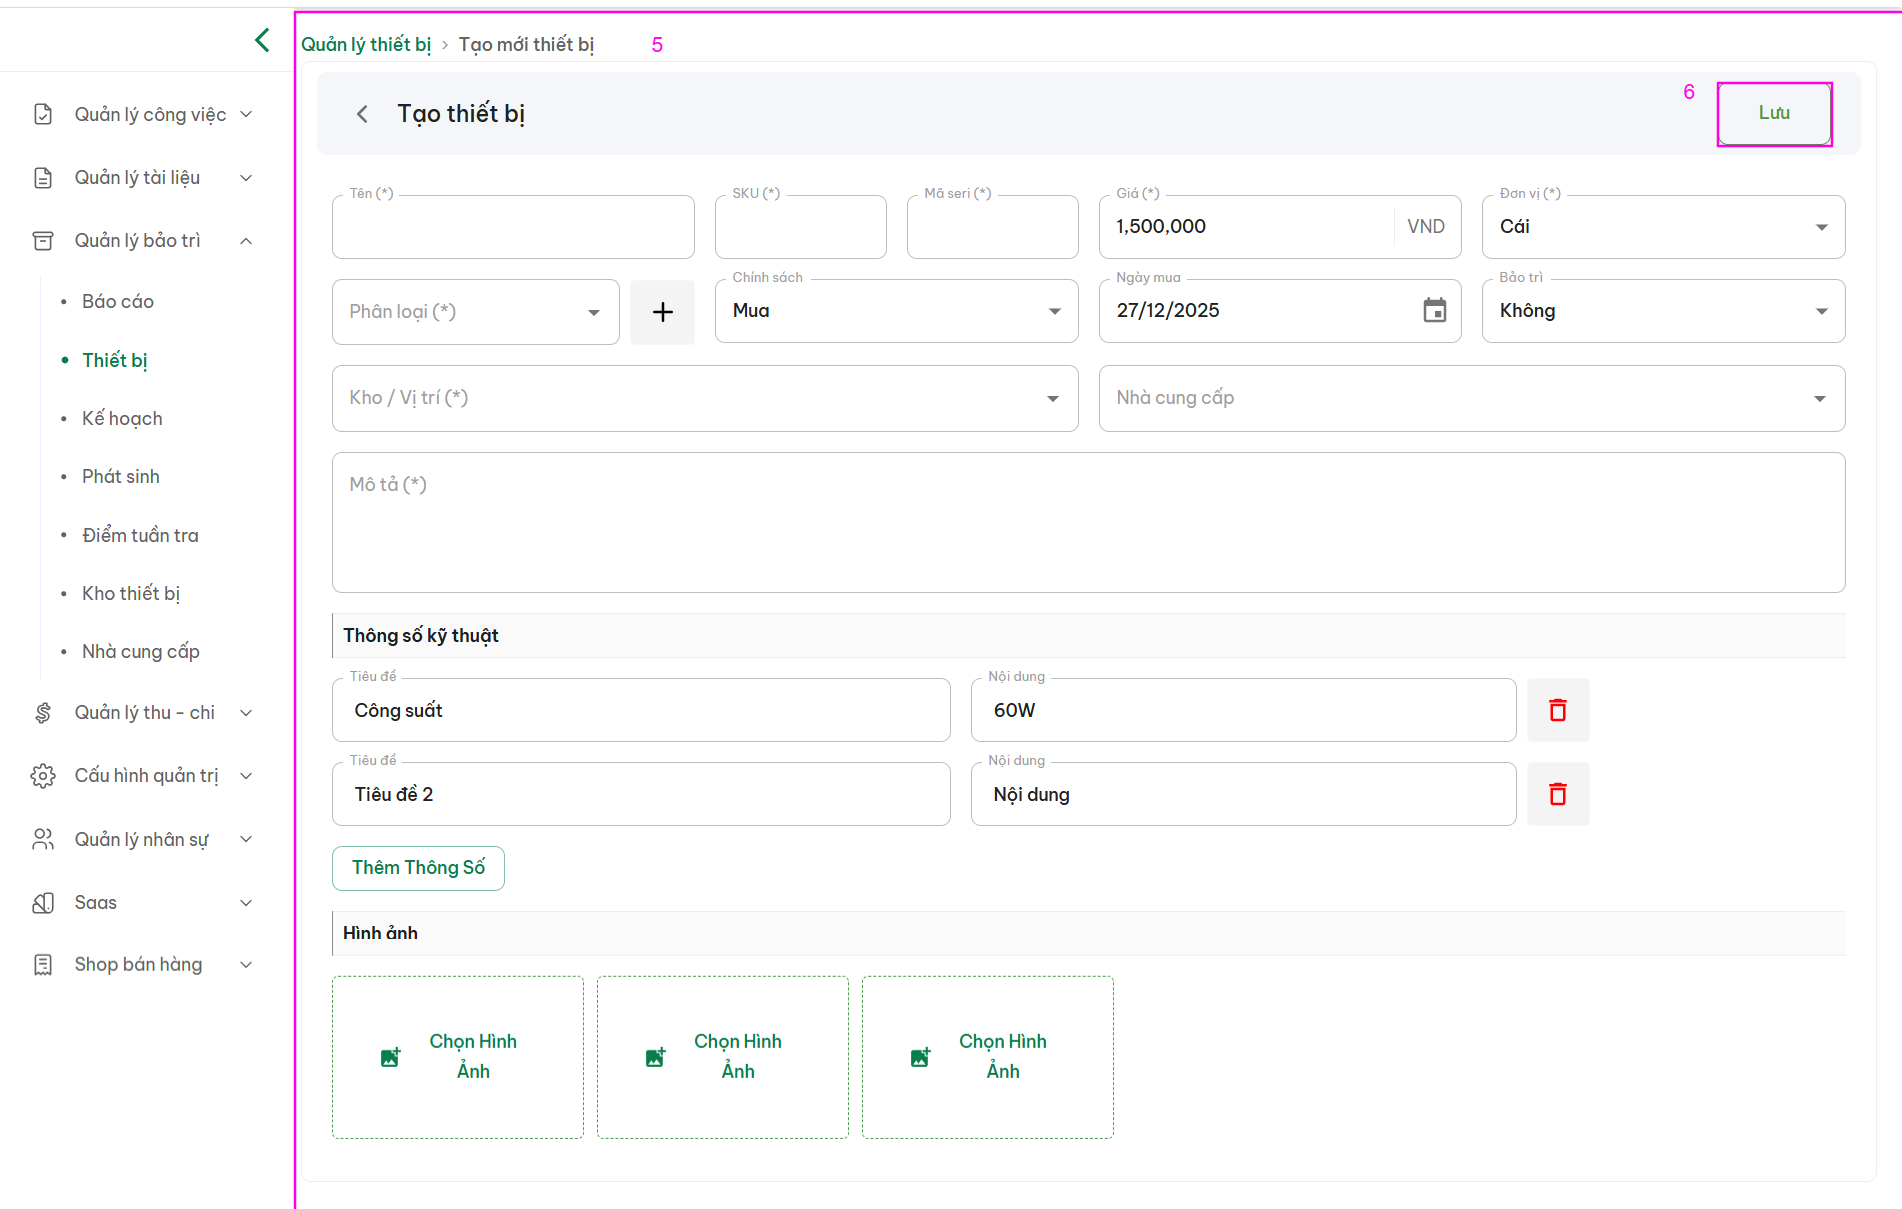Click the plus icon to add Phân loại
This screenshot has width=1902, height=1209.
(662, 312)
